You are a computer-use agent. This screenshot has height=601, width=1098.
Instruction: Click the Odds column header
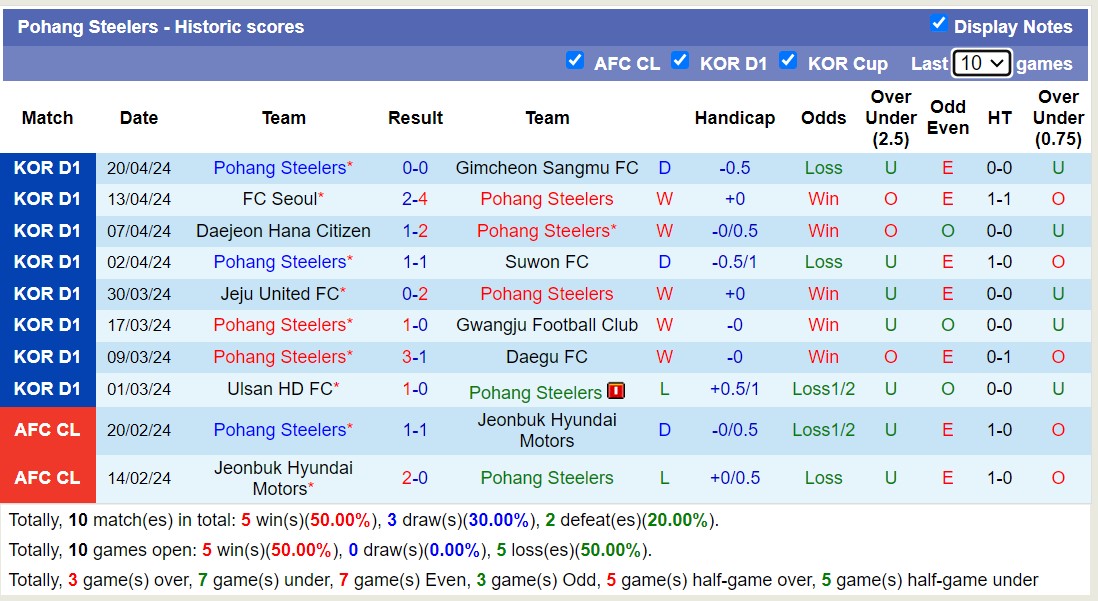tap(823, 117)
